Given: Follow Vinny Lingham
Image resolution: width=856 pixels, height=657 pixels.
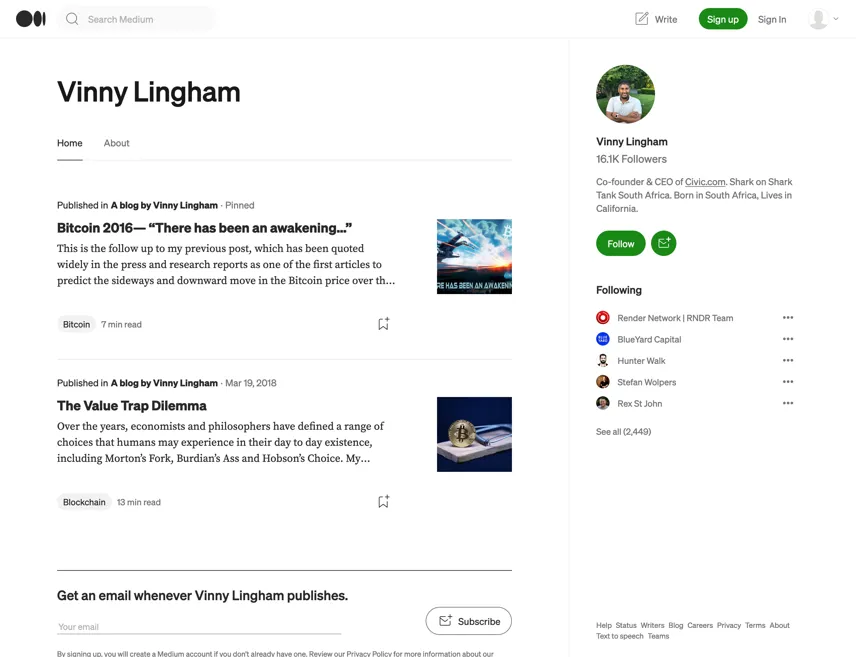Looking at the screenshot, I should pos(621,244).
